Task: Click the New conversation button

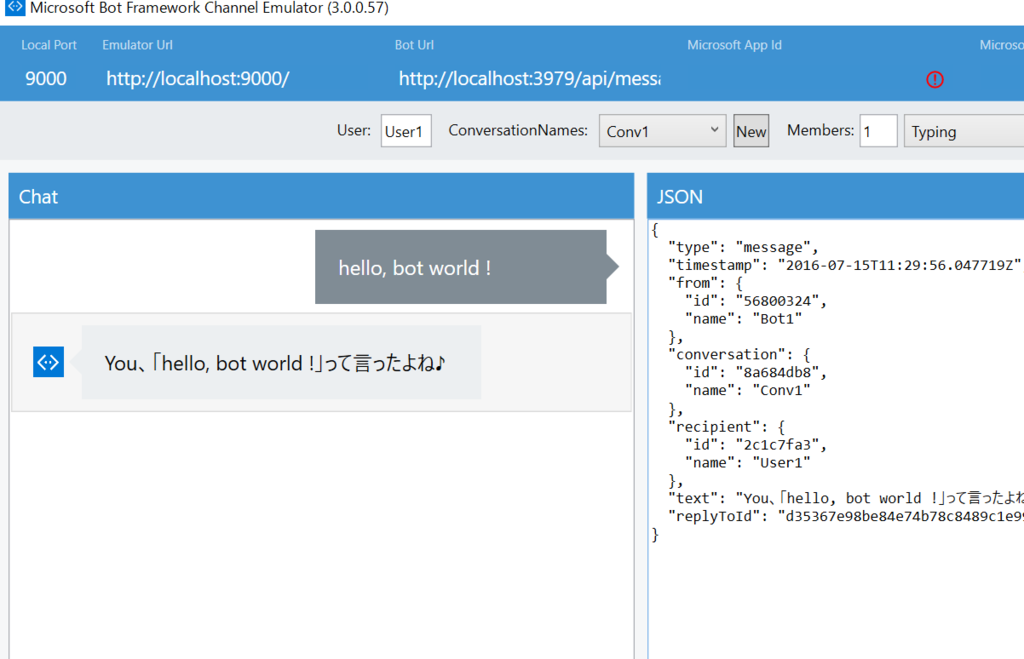Action: click(751, 130)
